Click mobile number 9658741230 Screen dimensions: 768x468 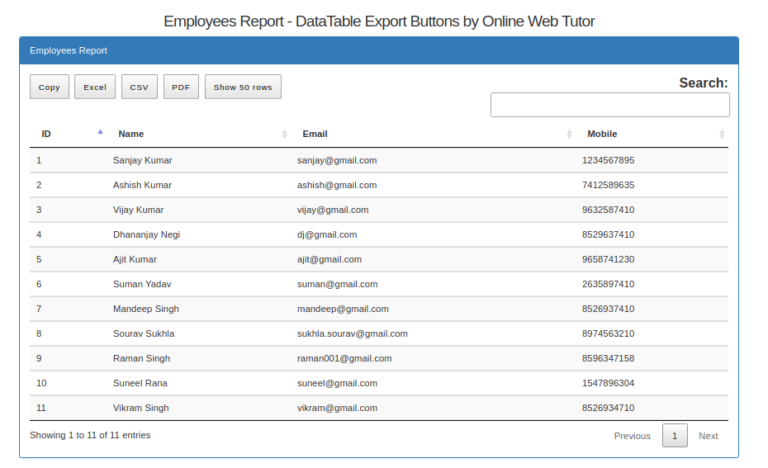[608, 259]
